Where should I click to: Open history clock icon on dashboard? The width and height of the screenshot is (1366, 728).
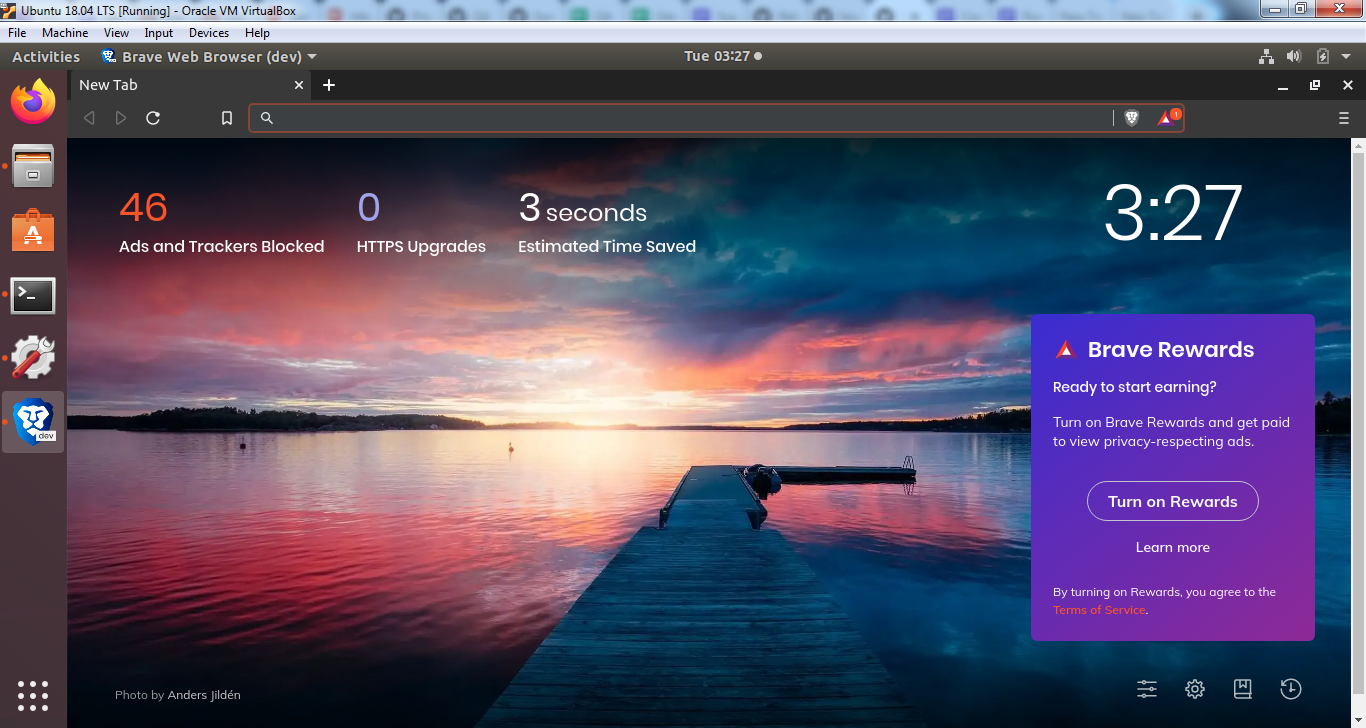pos(1291,688)
